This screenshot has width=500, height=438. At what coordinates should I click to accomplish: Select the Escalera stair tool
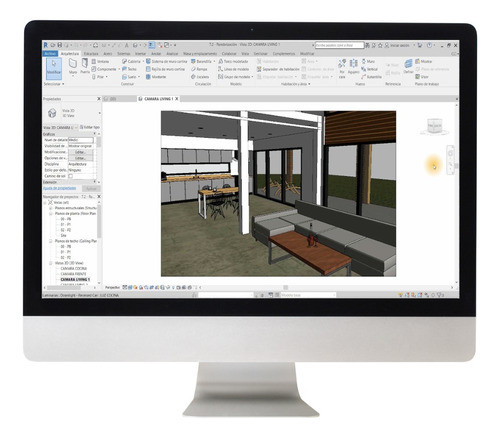coord(200,77)
